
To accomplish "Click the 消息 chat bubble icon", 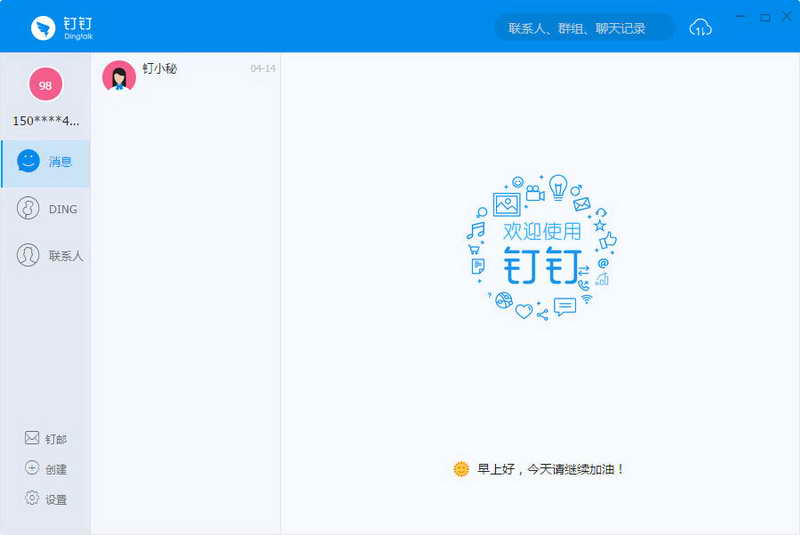I will pyautogui.click(x=28, y=161).
